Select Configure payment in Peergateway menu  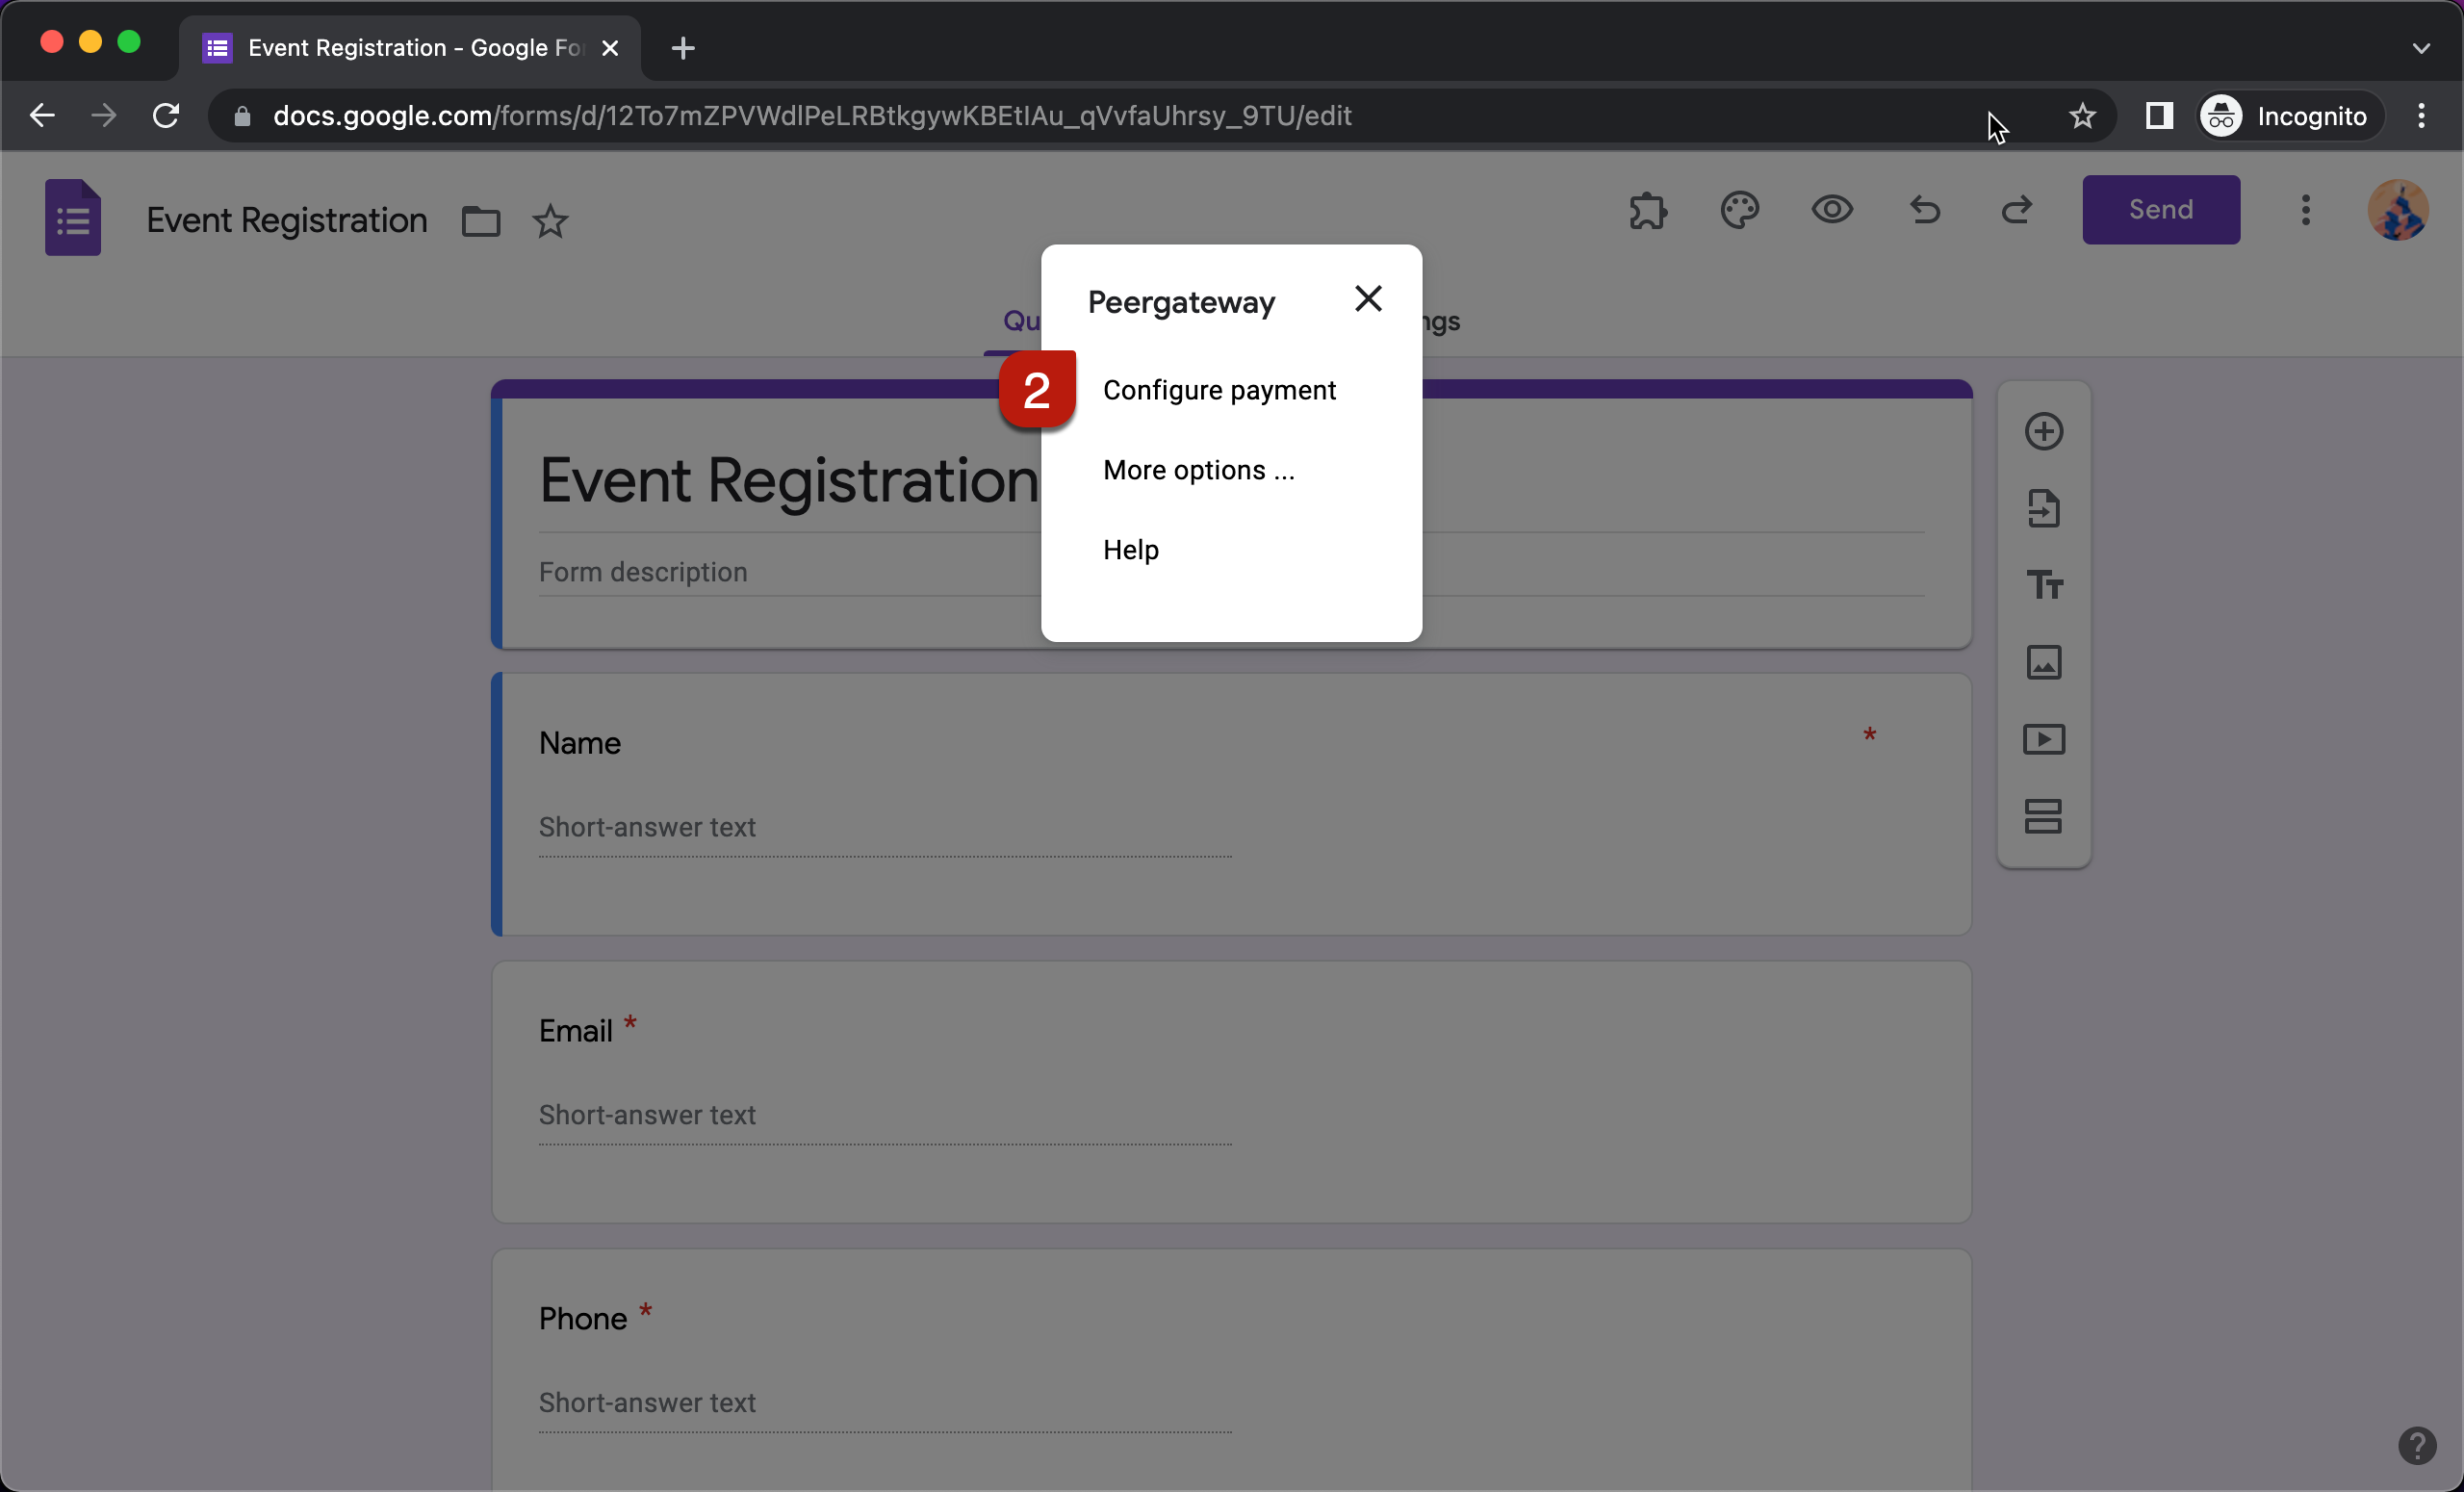1218,390
